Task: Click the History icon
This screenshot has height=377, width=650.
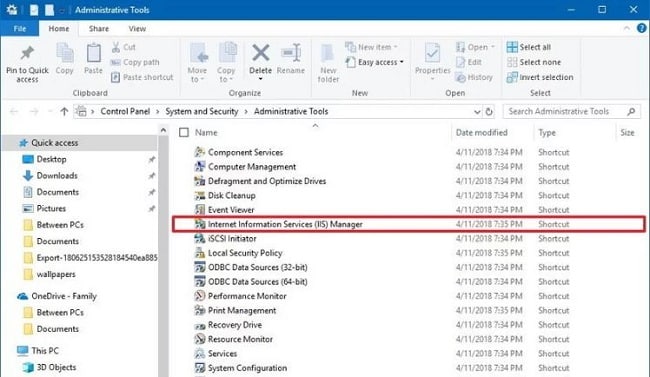Action: tap(460, 77)
